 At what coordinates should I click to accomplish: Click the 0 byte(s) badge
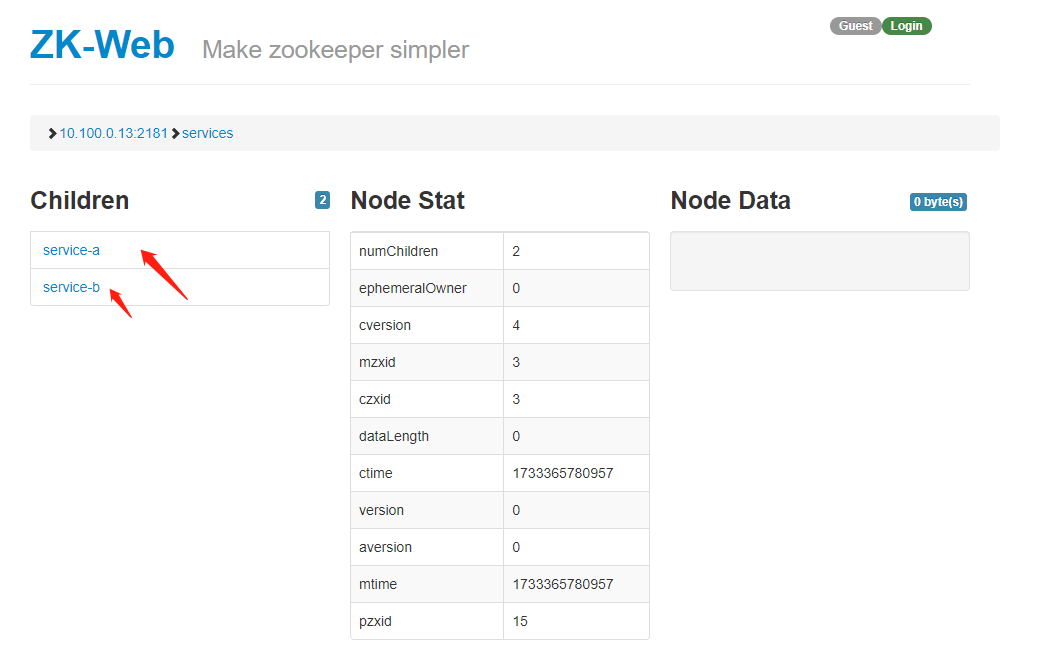(x=938, y=202)
